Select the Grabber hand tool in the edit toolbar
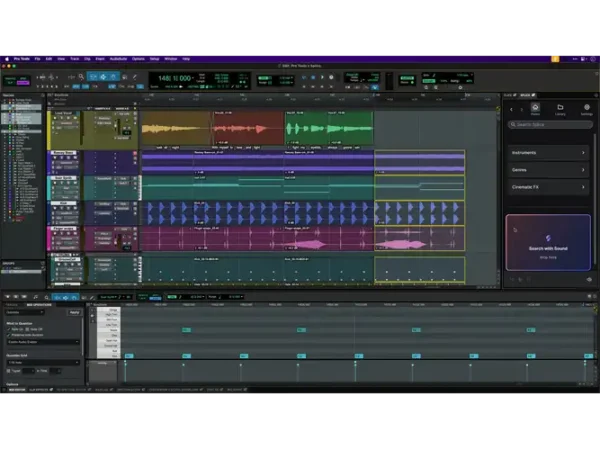Viewport: 600px width, 450px height. click(114, 77)
